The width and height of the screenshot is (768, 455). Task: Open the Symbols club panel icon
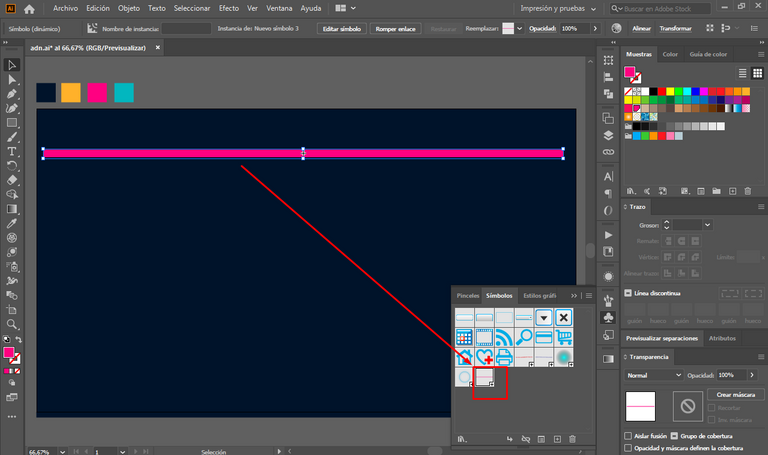[x=608, y=317]
